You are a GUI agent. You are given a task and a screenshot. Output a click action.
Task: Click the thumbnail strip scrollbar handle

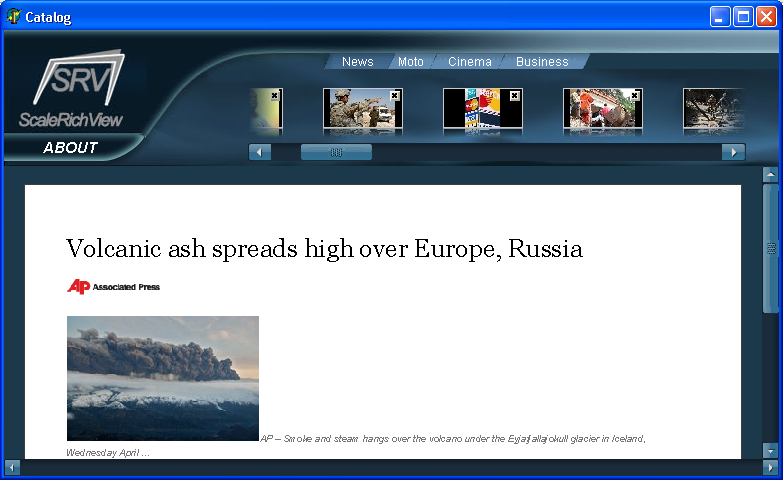[x=336, y=152]
